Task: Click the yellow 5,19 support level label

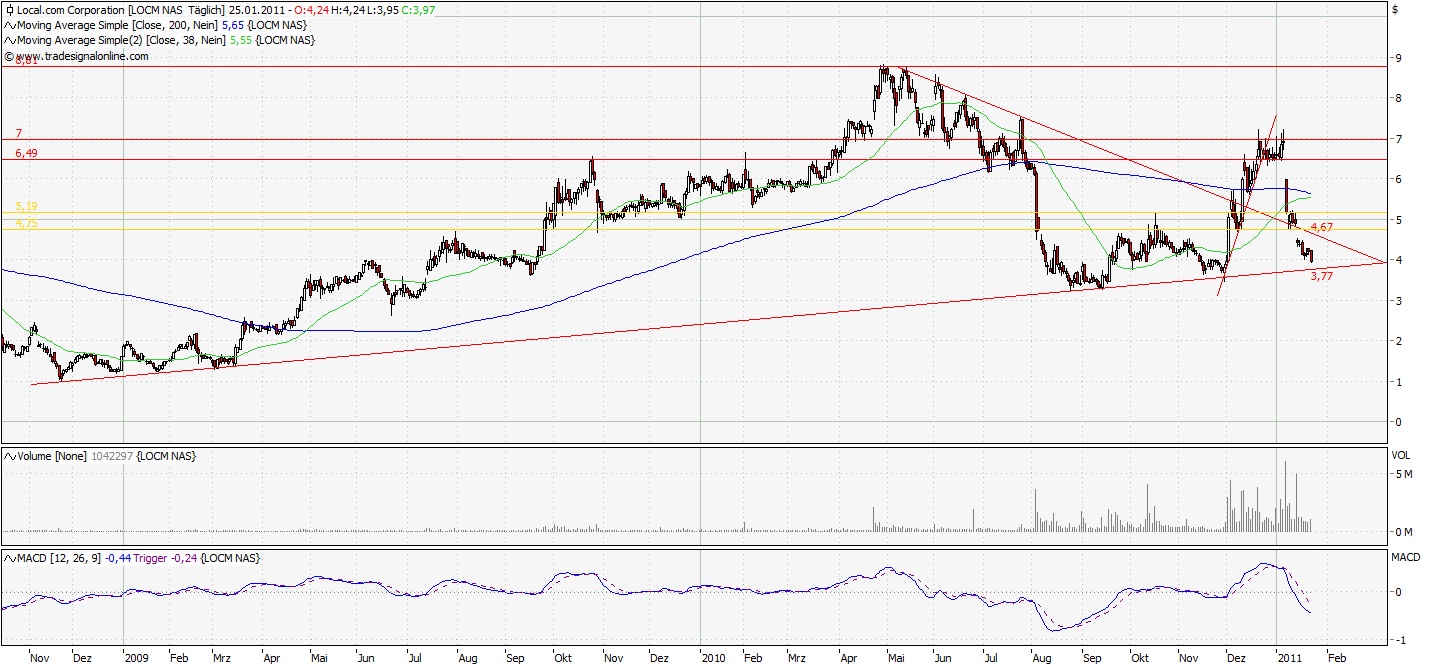Action: pos(26,205)
